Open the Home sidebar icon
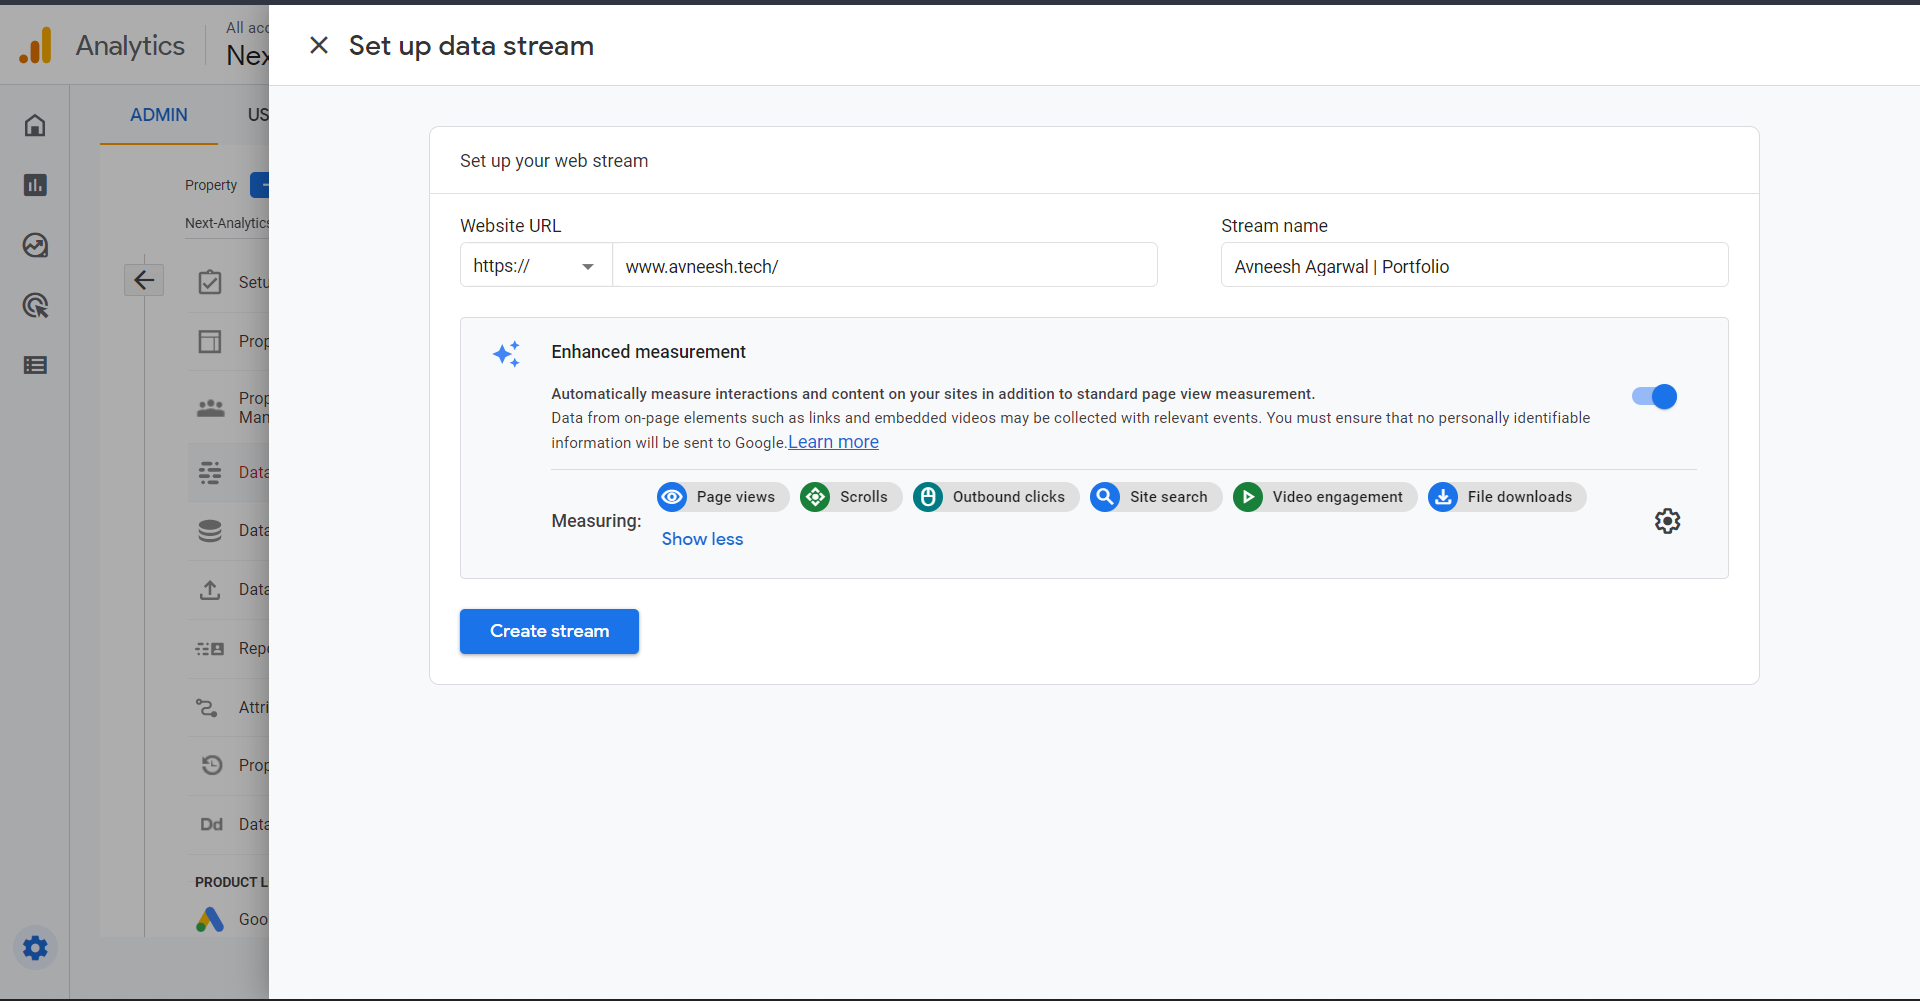Image resolution: width=1920 pixels, height=1001 pixels. click(35, 125)
